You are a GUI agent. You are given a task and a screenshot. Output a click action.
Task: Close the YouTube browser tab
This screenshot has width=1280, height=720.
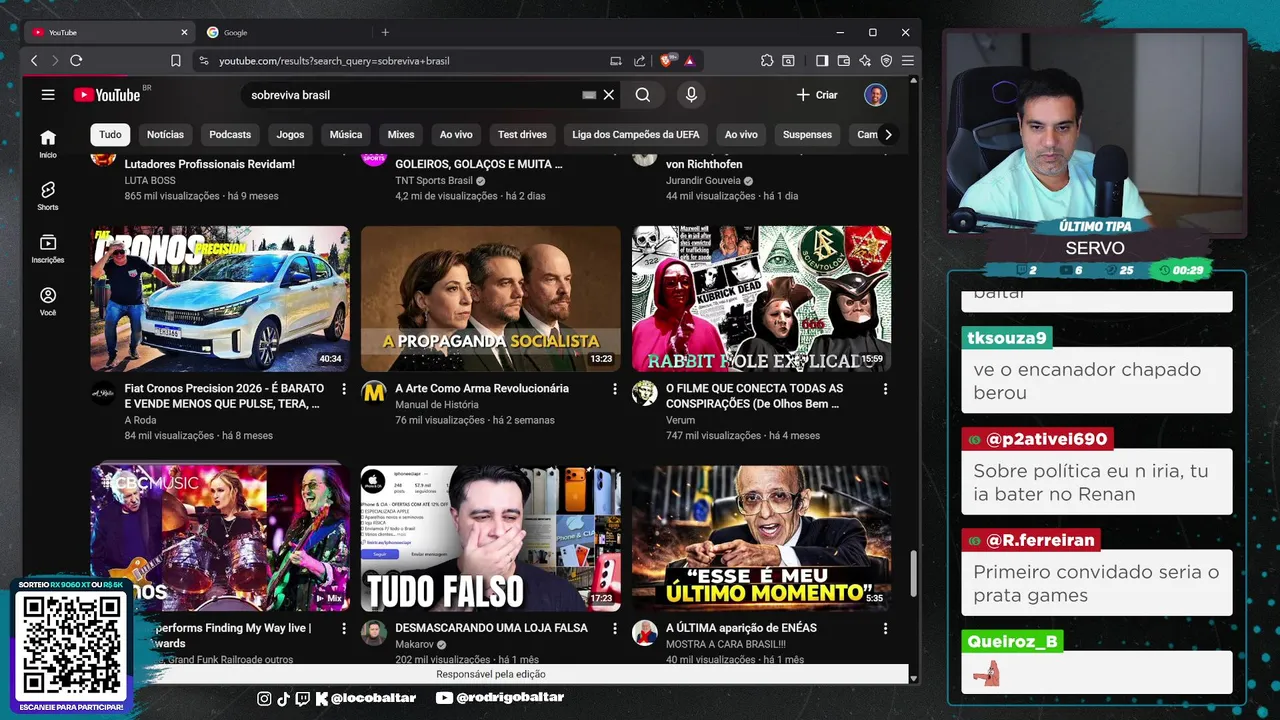[x=184, y=32]
